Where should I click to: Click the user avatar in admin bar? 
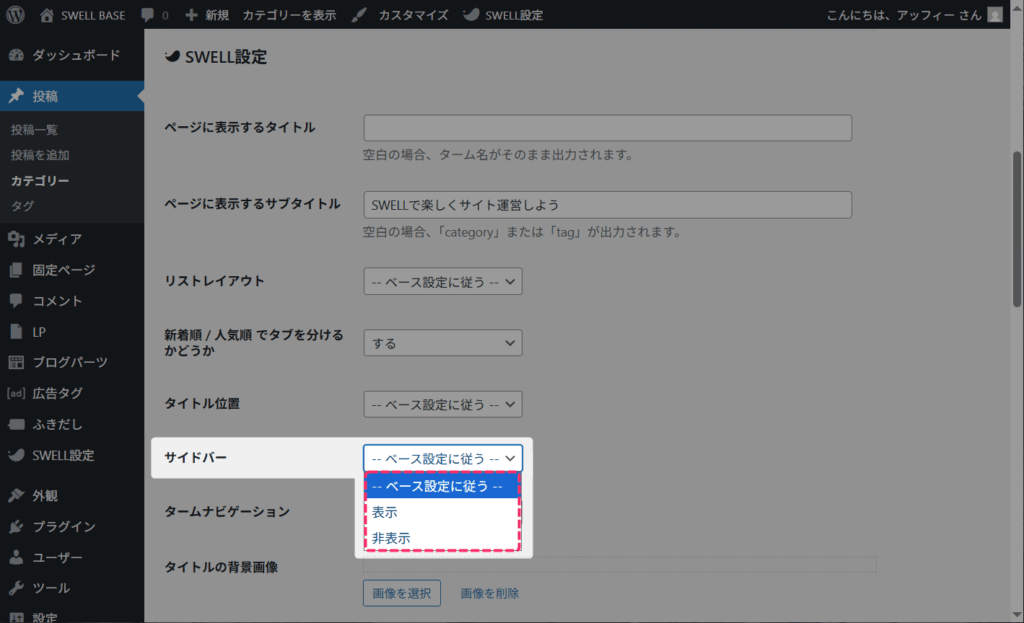pos(995,14)
